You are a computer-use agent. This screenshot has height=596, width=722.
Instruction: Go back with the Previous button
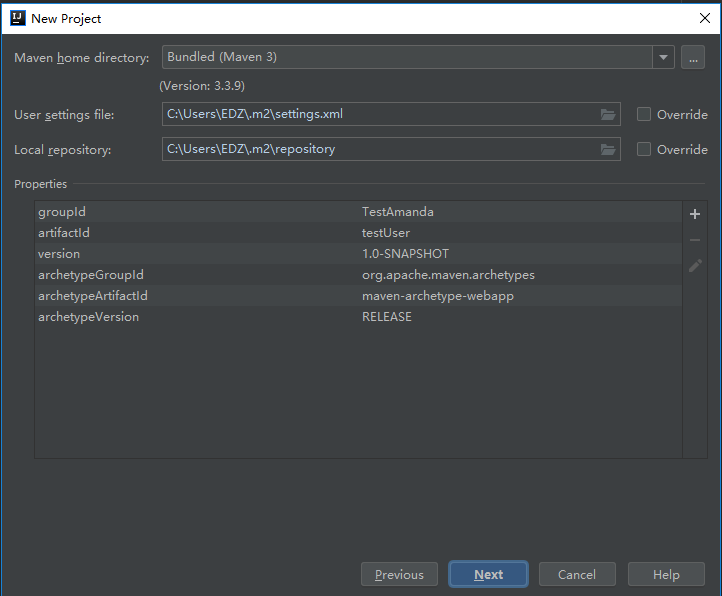pyautogui.click(x=399, y=574)
